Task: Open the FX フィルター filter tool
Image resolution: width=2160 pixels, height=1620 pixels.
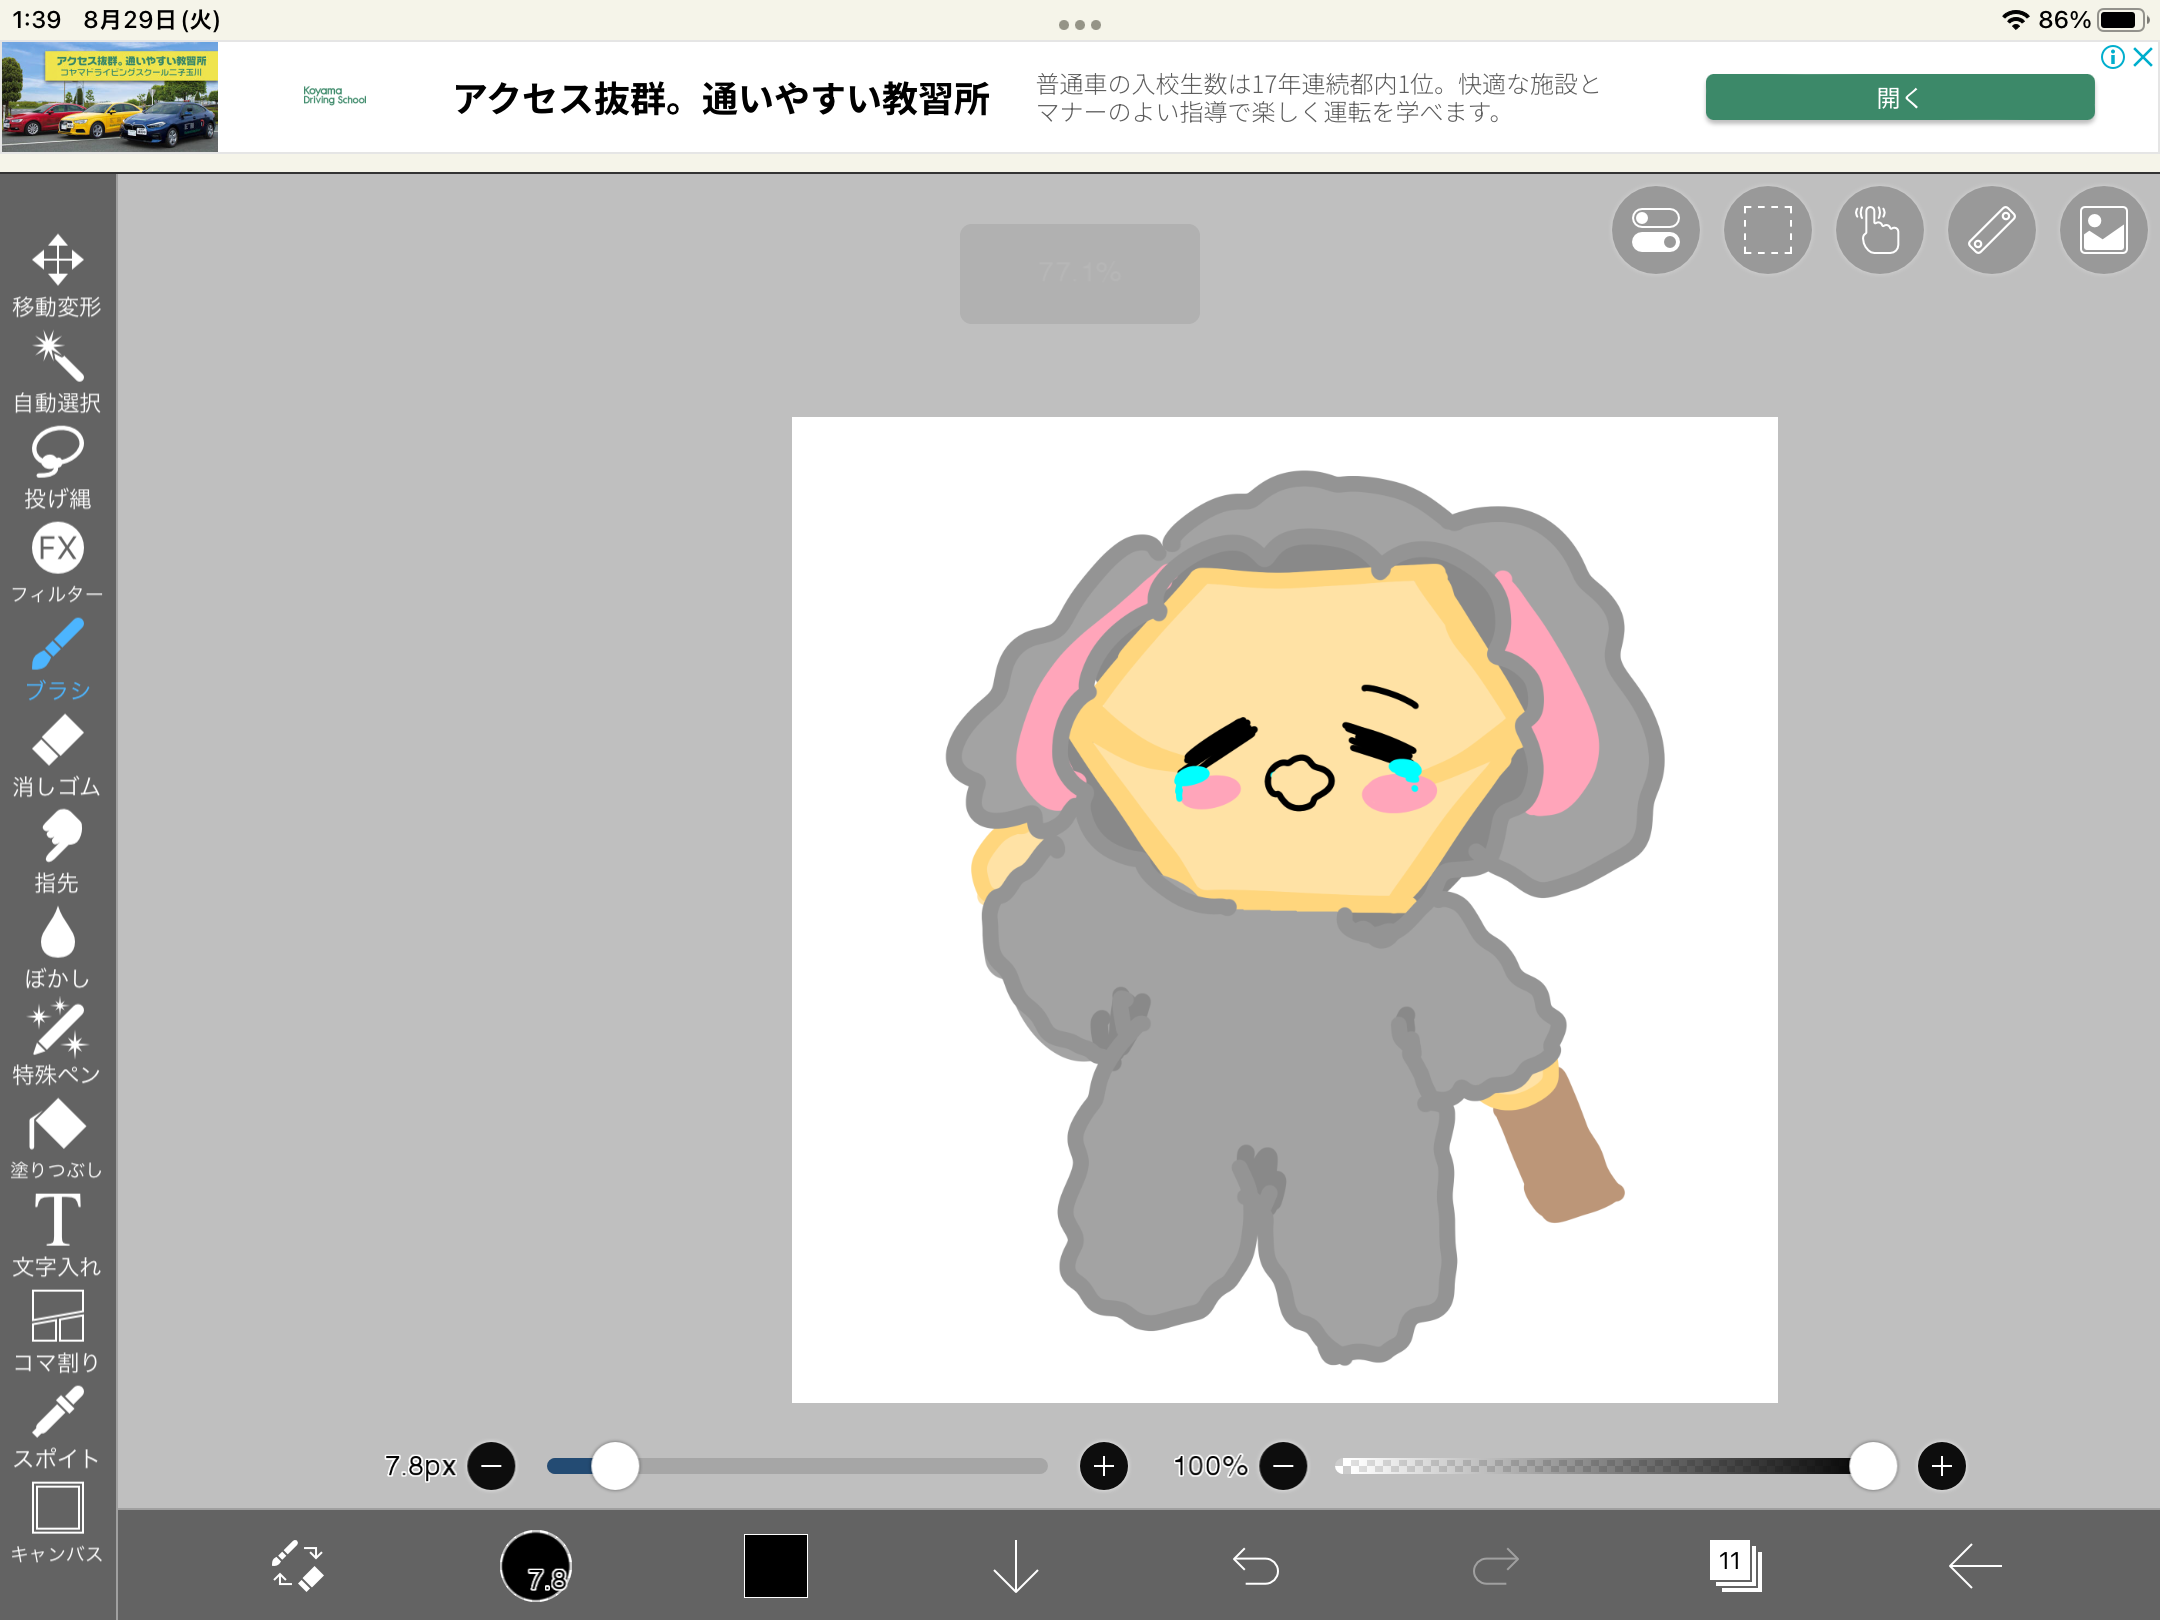Action: (x=57, y=564)
